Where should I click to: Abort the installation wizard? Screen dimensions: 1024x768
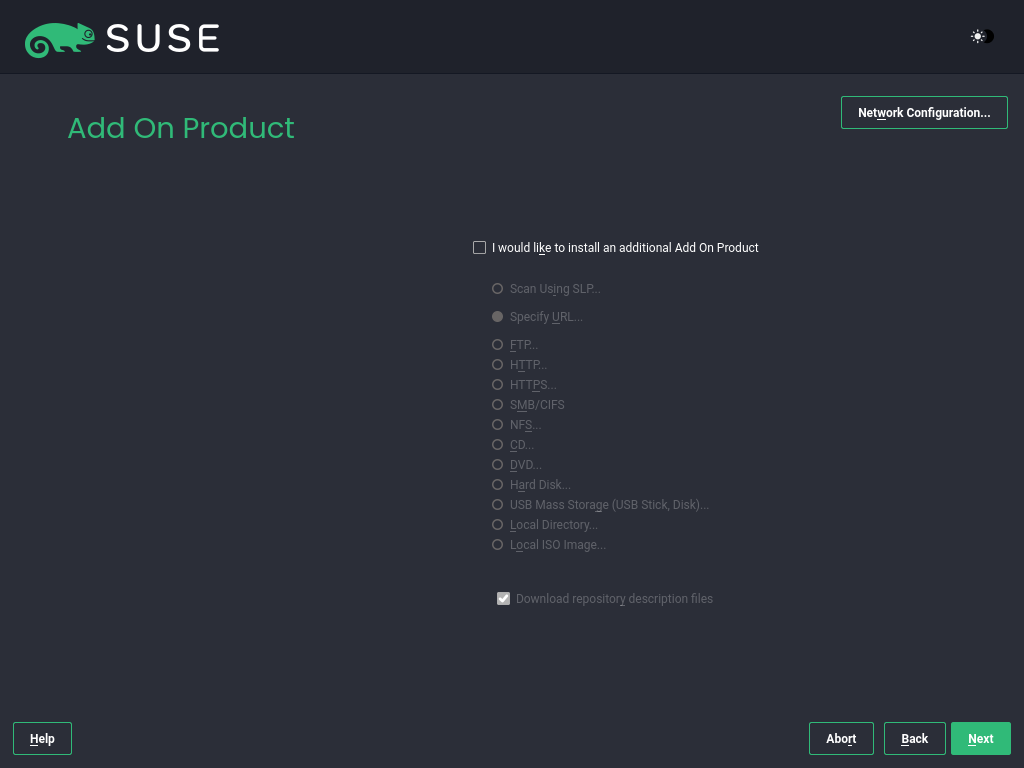[x=840, y=738]
